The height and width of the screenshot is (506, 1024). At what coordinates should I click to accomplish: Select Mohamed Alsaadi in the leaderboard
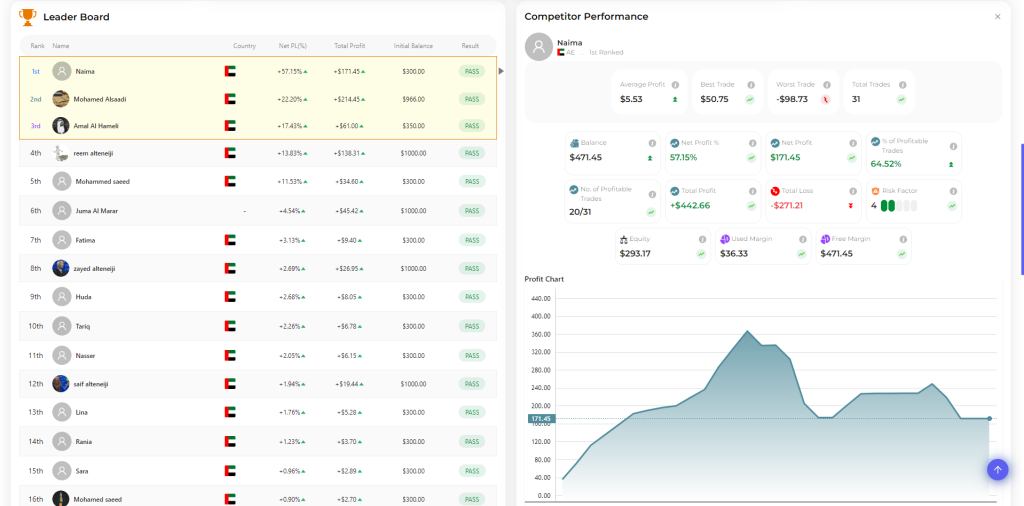(x=99, y=99)
